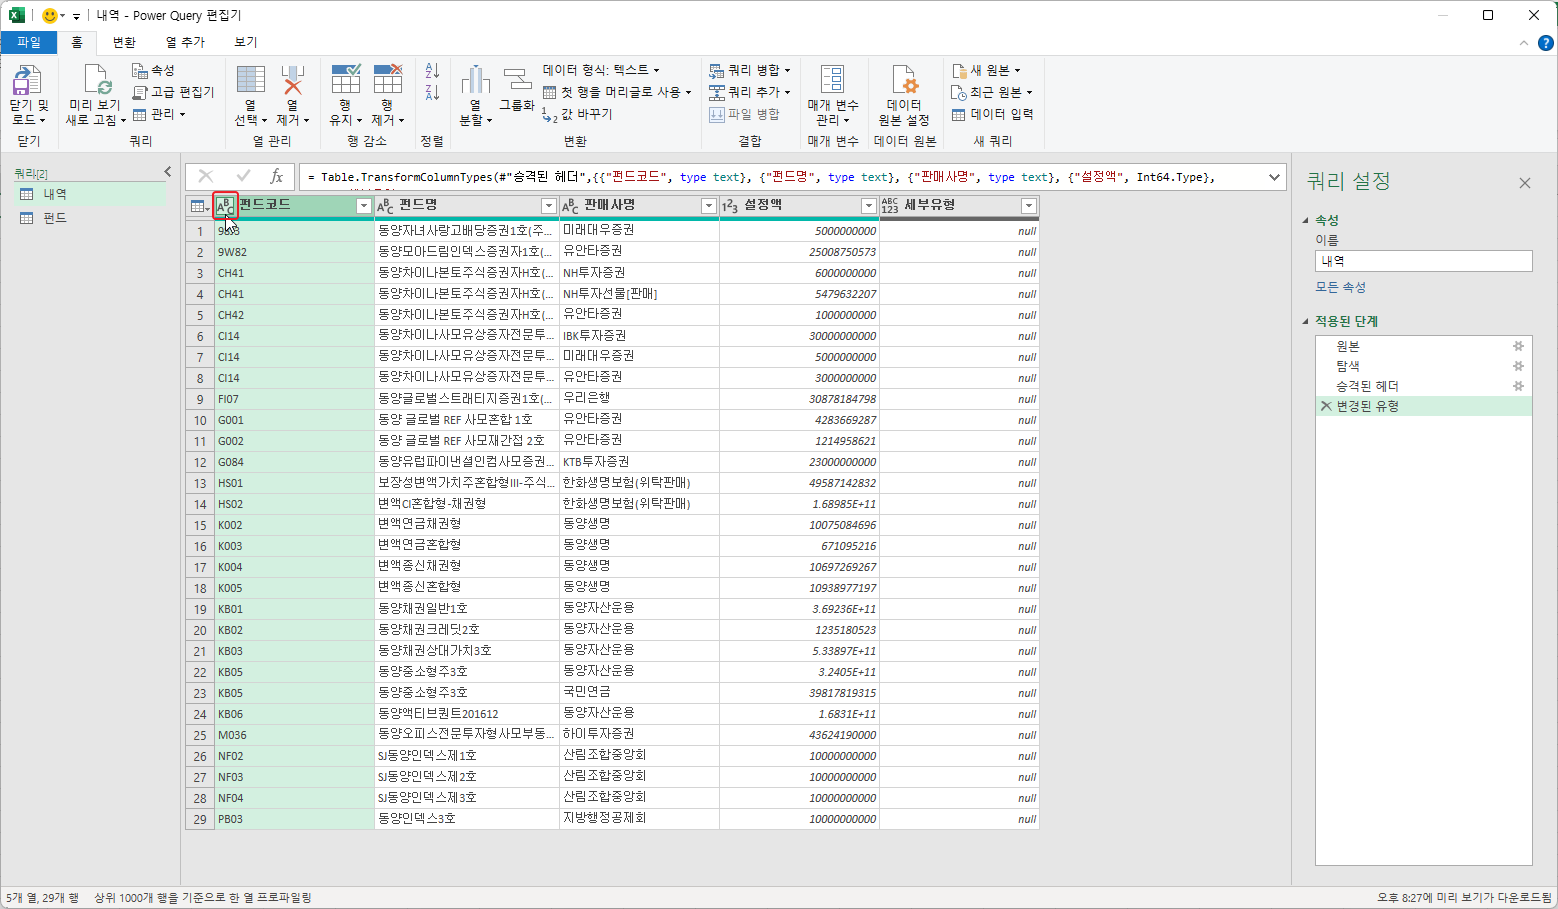Click cell 우리은행 in 판매사명 column

[639, 399]
